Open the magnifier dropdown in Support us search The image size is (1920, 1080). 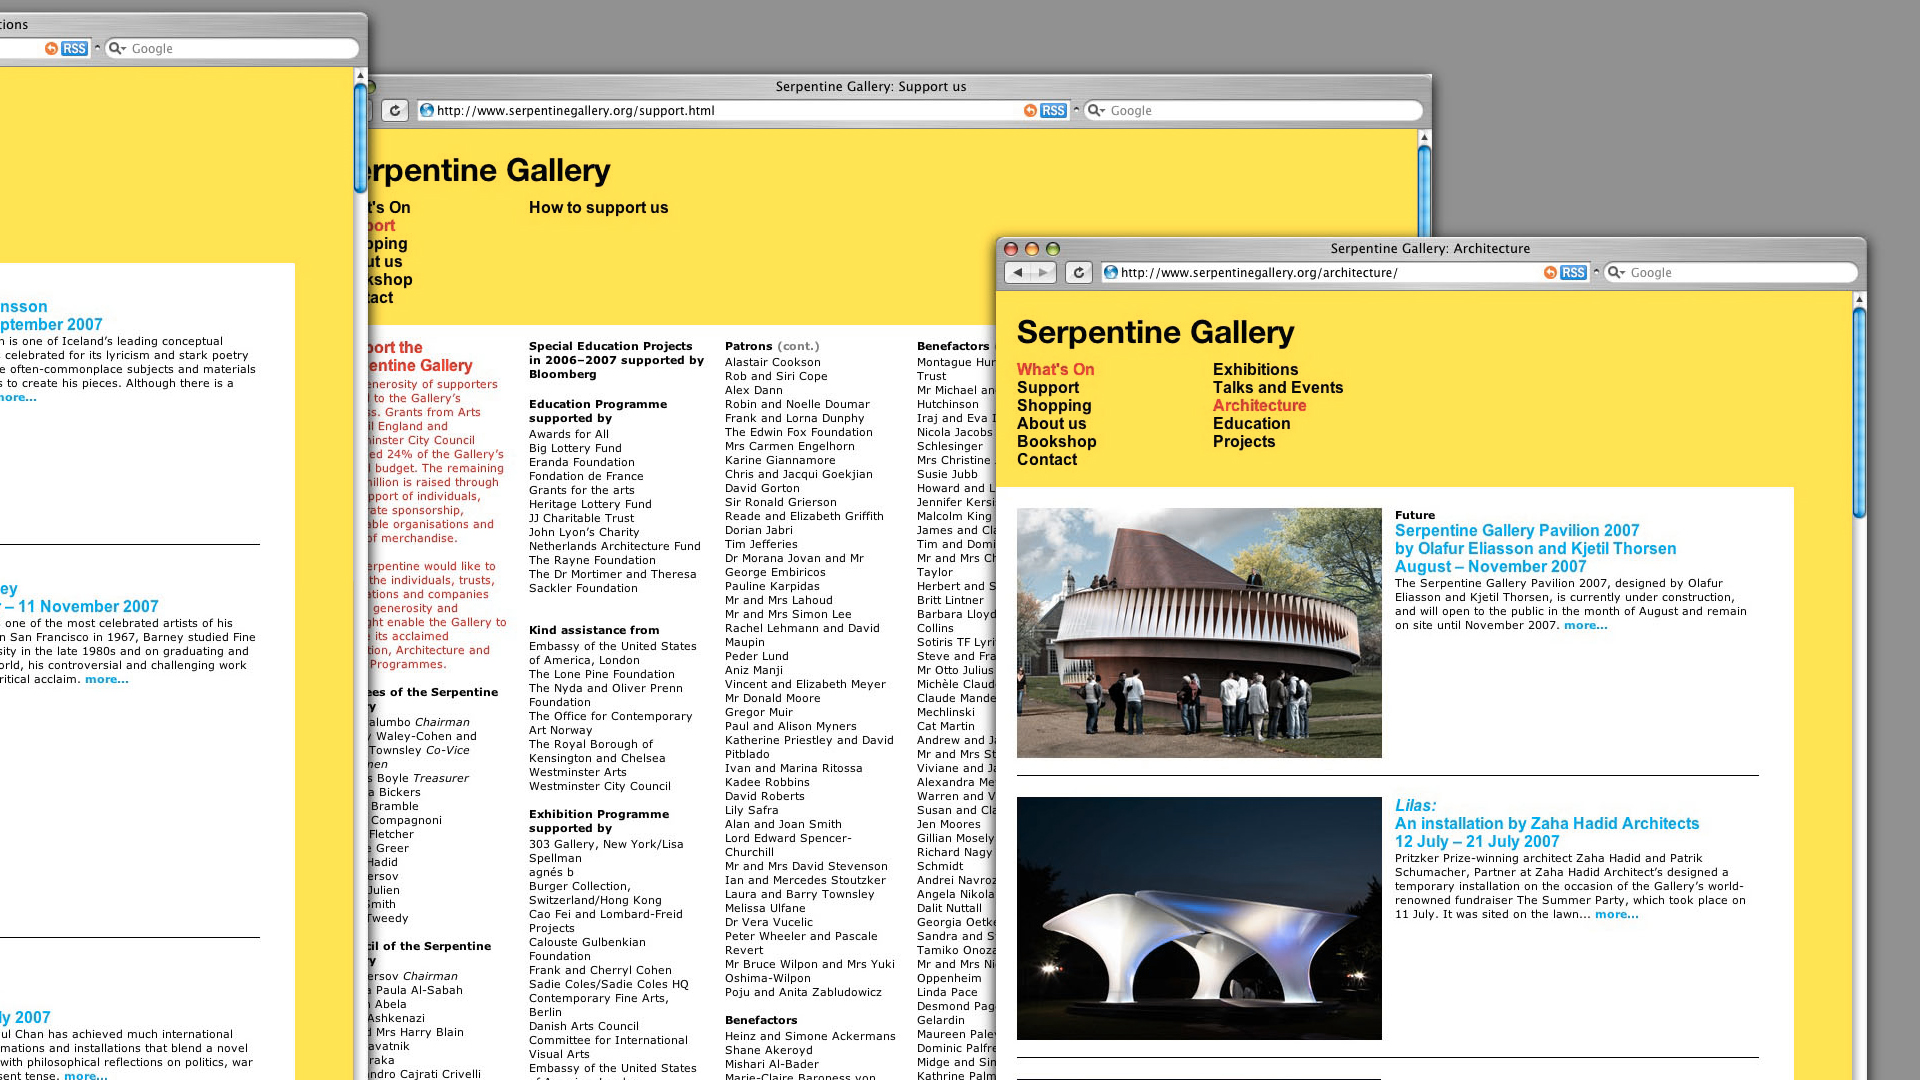click(1096, 111)
